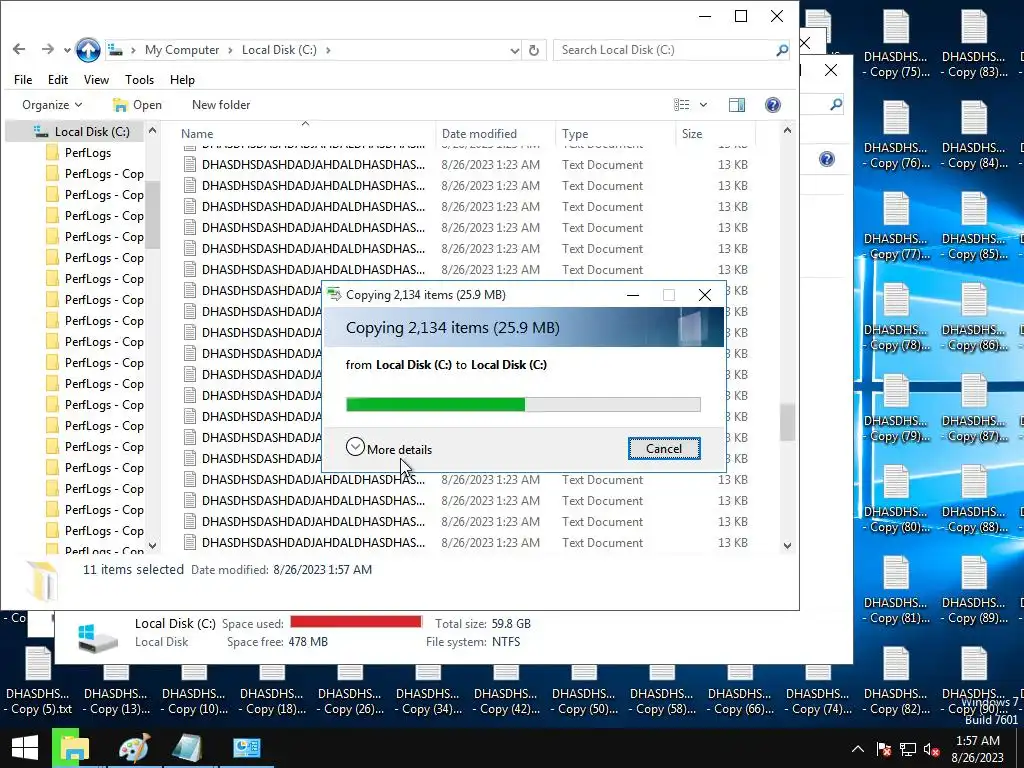Screen dimensions: 1024x768
Task: Close the Copying 2,134 items dialog
Action: (x=705, y=295)
